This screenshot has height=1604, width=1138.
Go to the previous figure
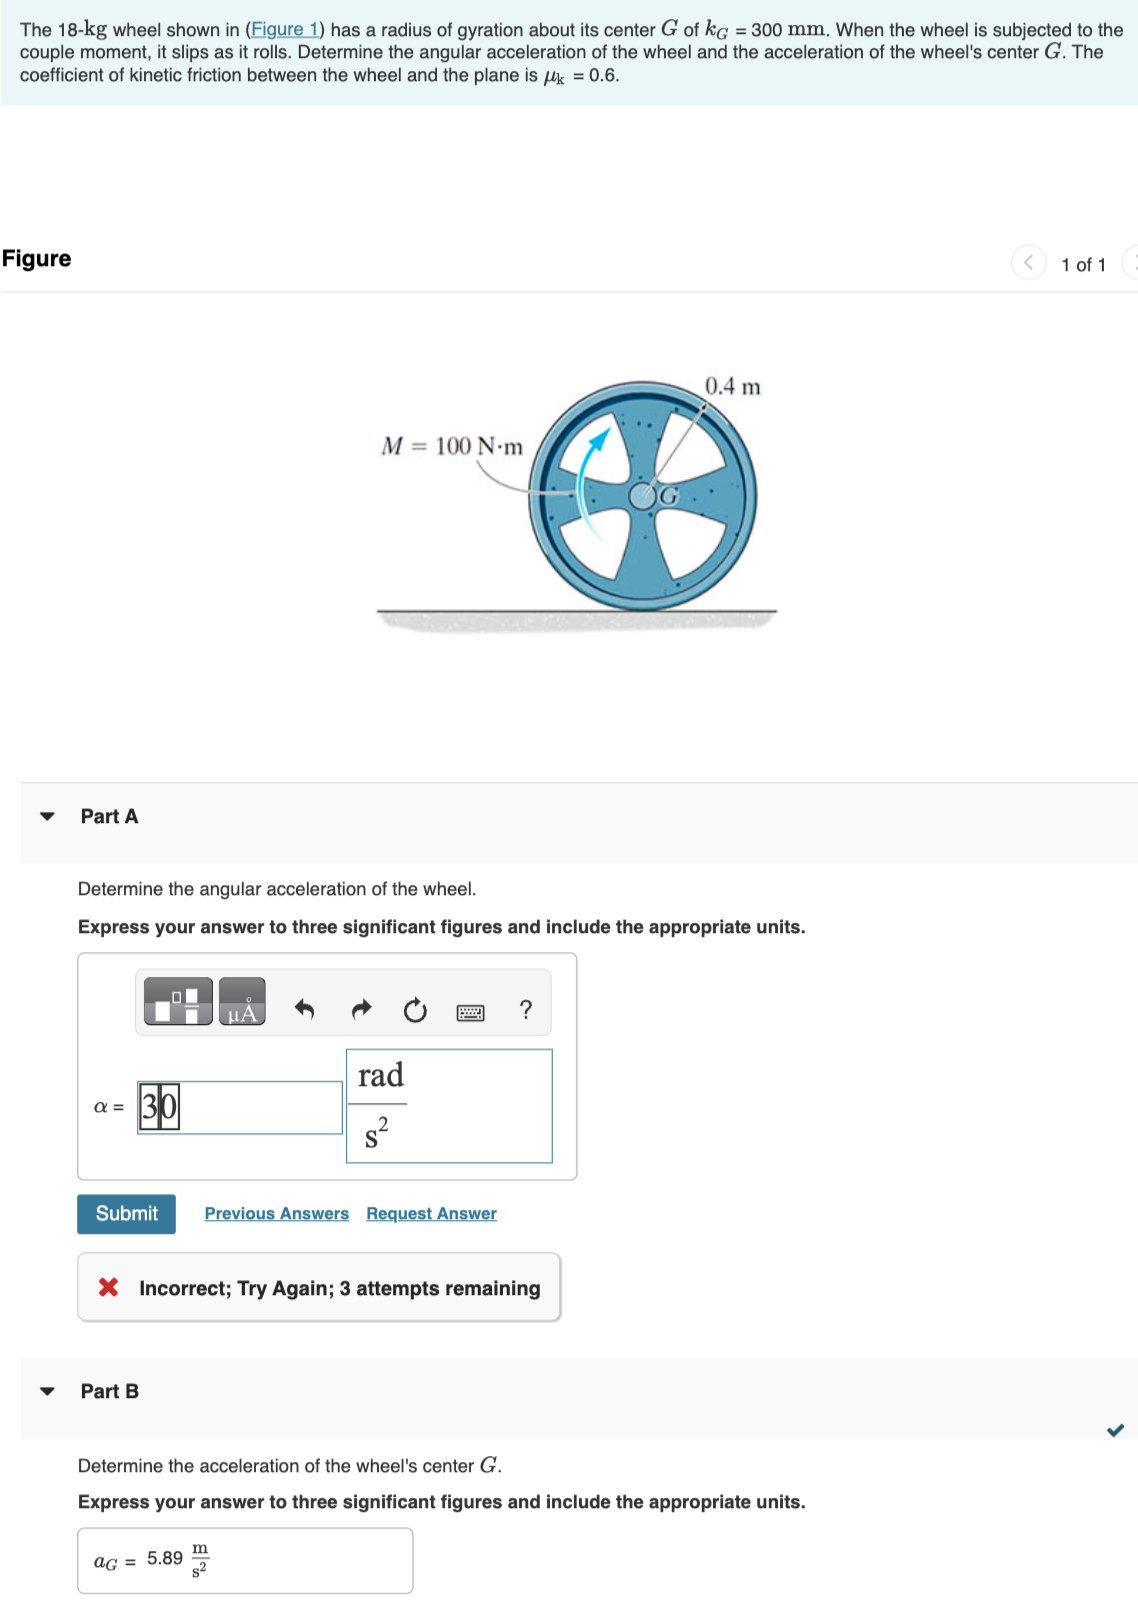[x=1028, y=262]
